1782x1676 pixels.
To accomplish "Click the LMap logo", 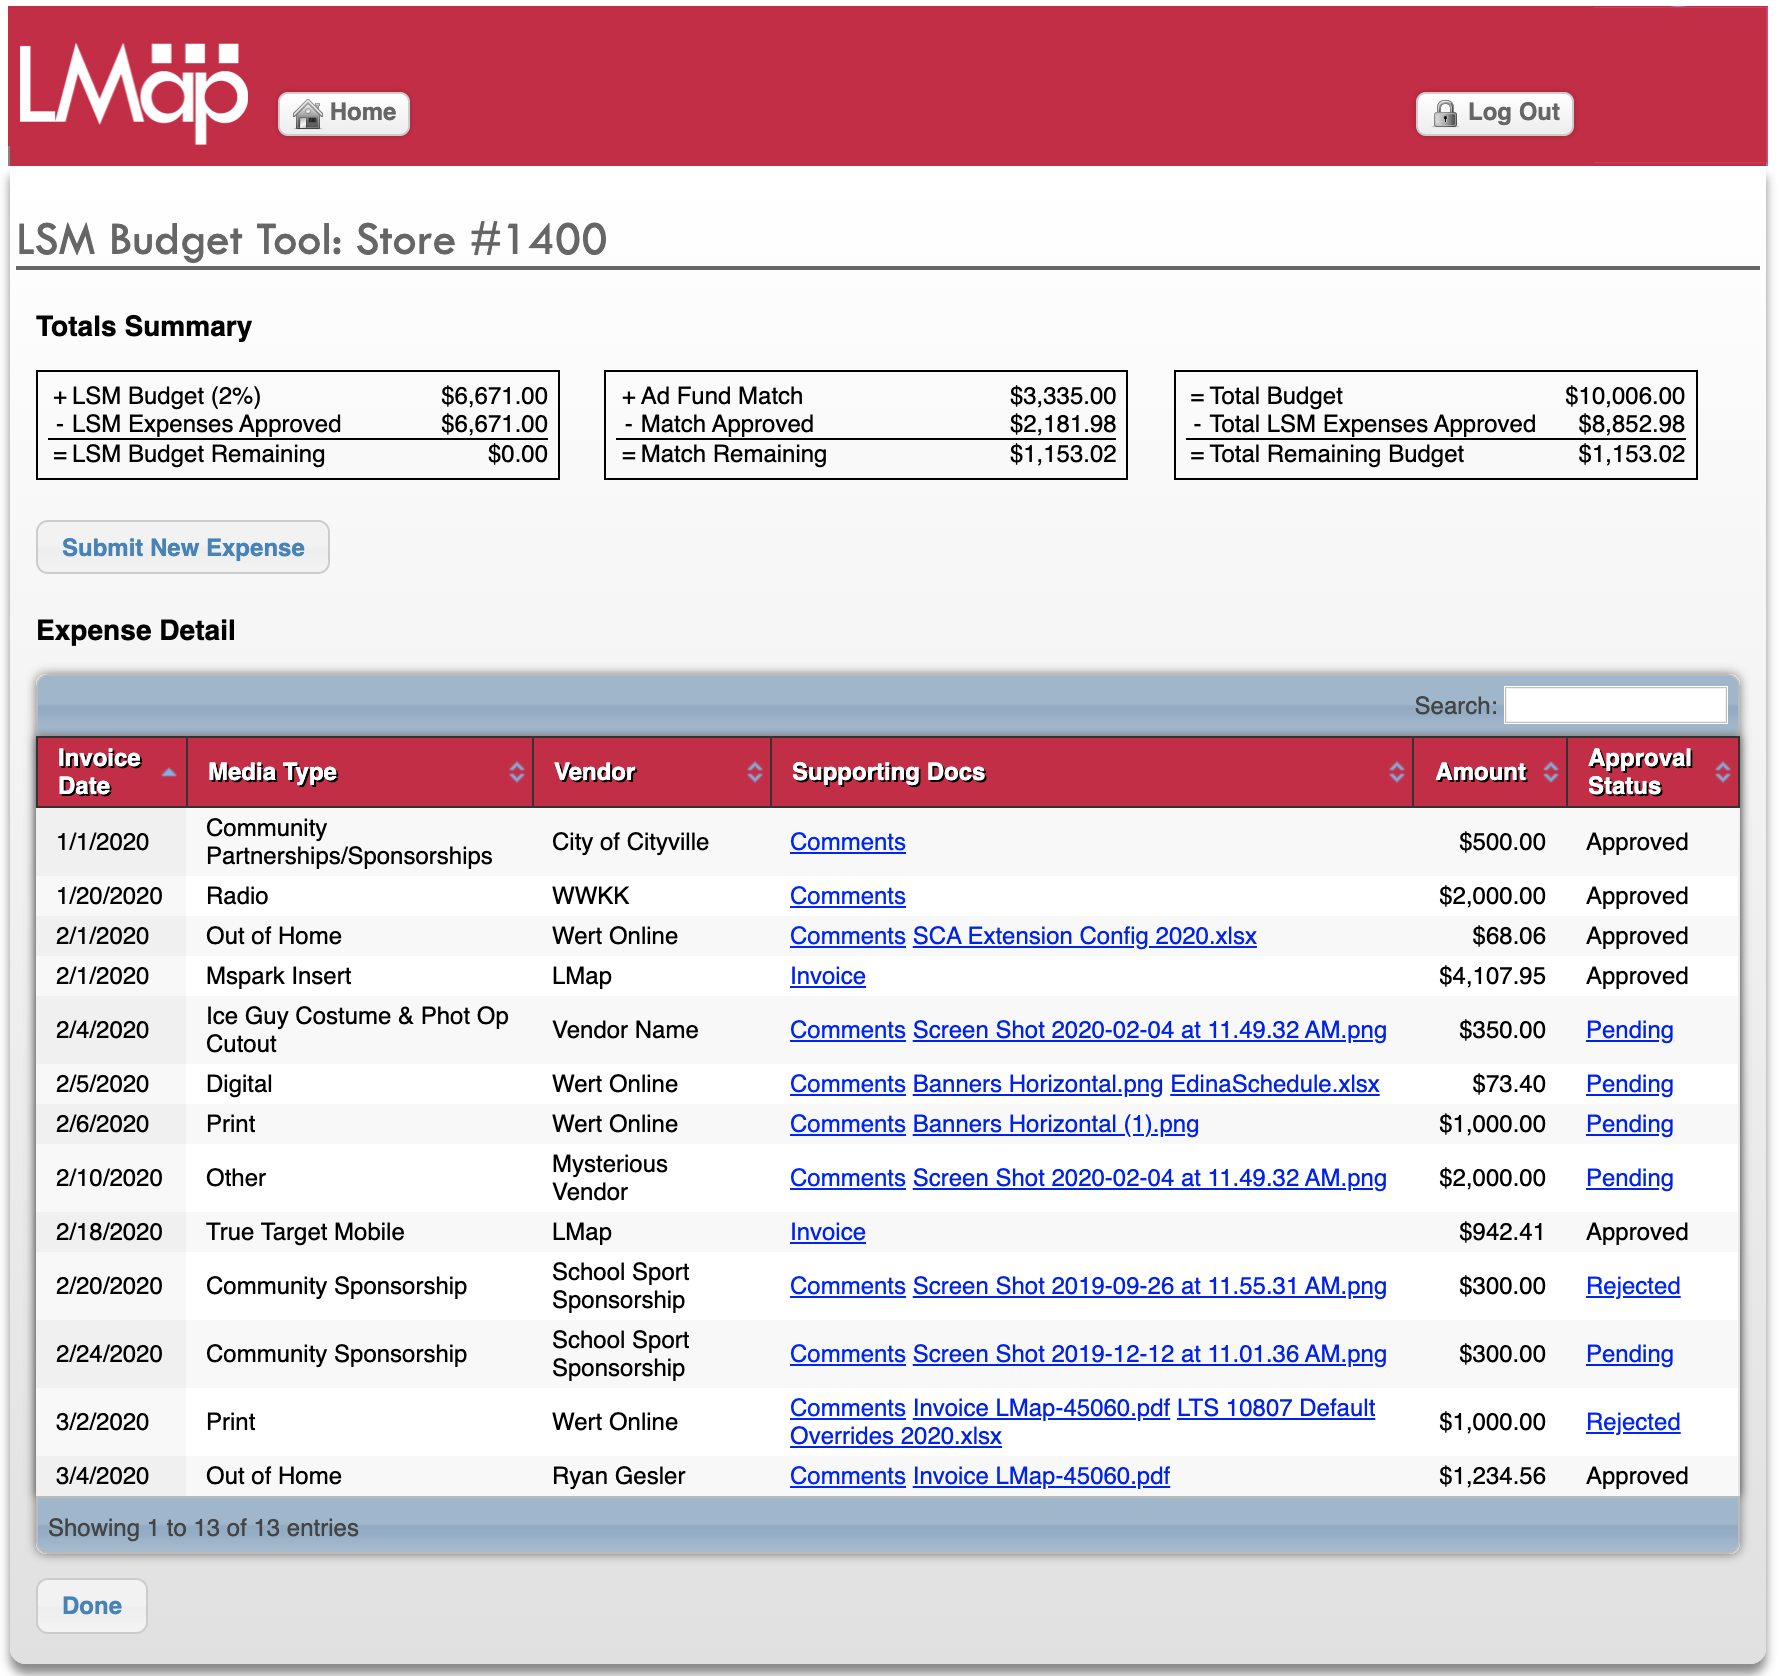I will [134, 92].
